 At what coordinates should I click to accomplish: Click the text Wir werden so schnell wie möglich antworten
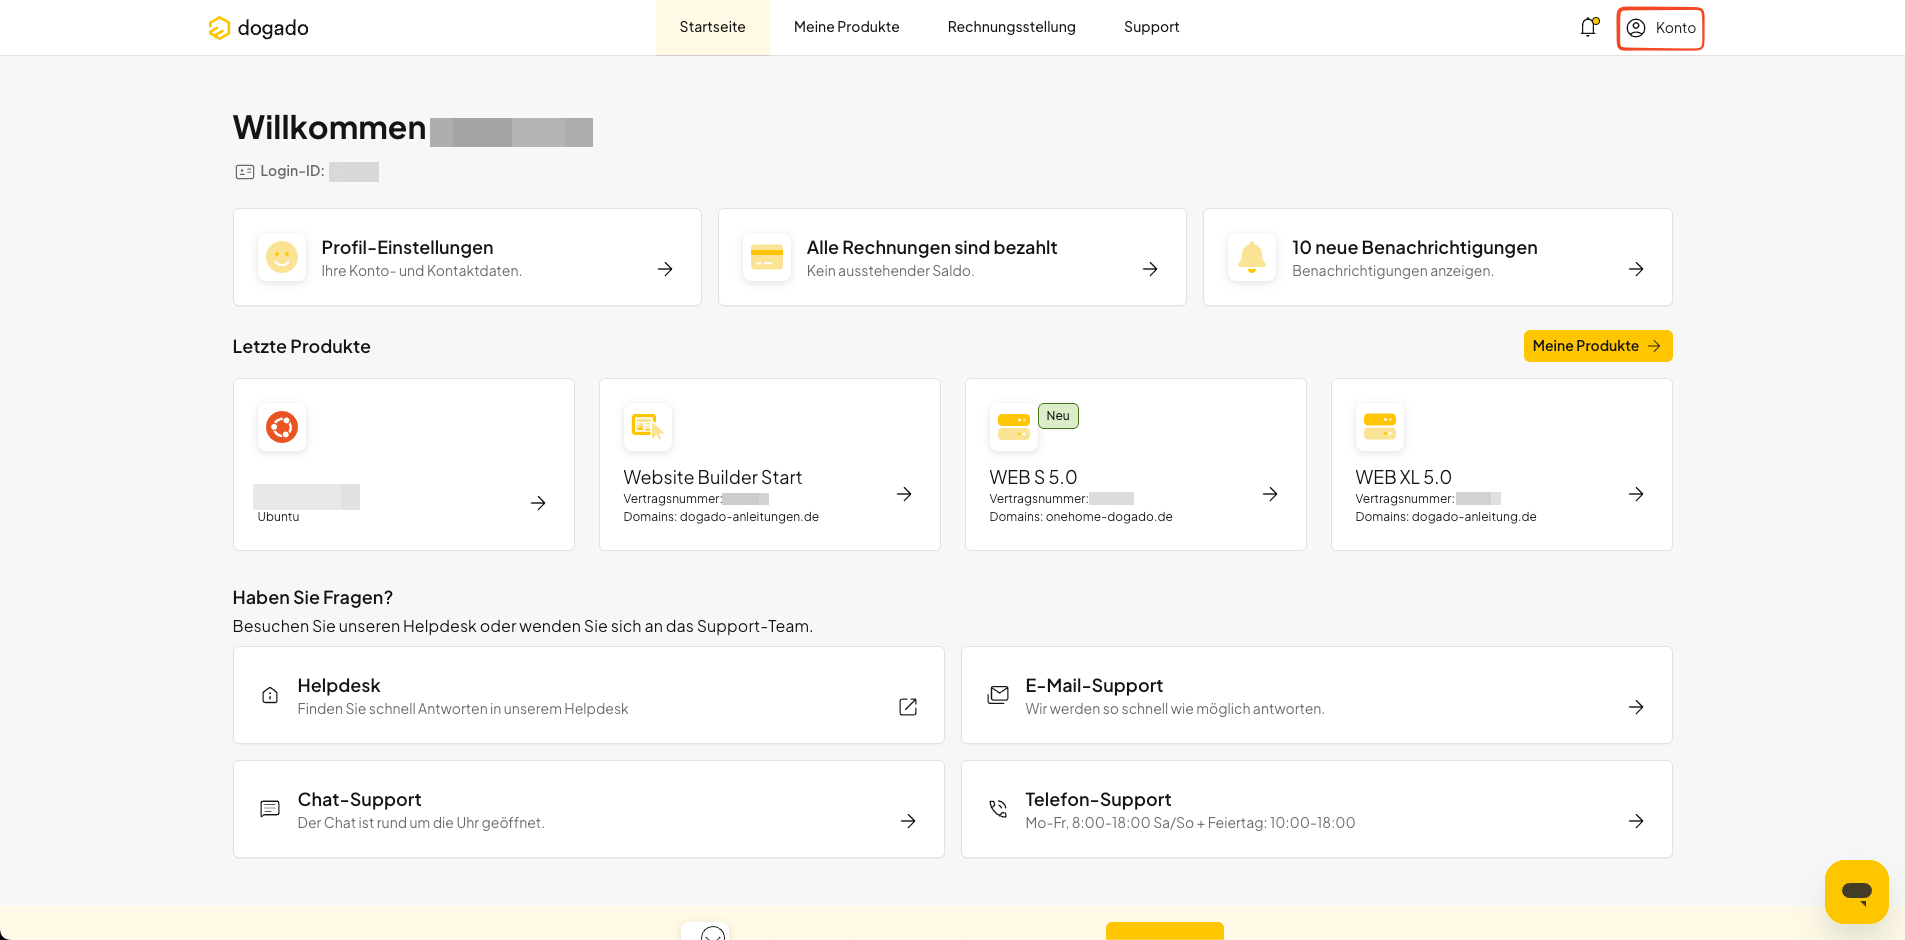click(x=1175, y=709)
